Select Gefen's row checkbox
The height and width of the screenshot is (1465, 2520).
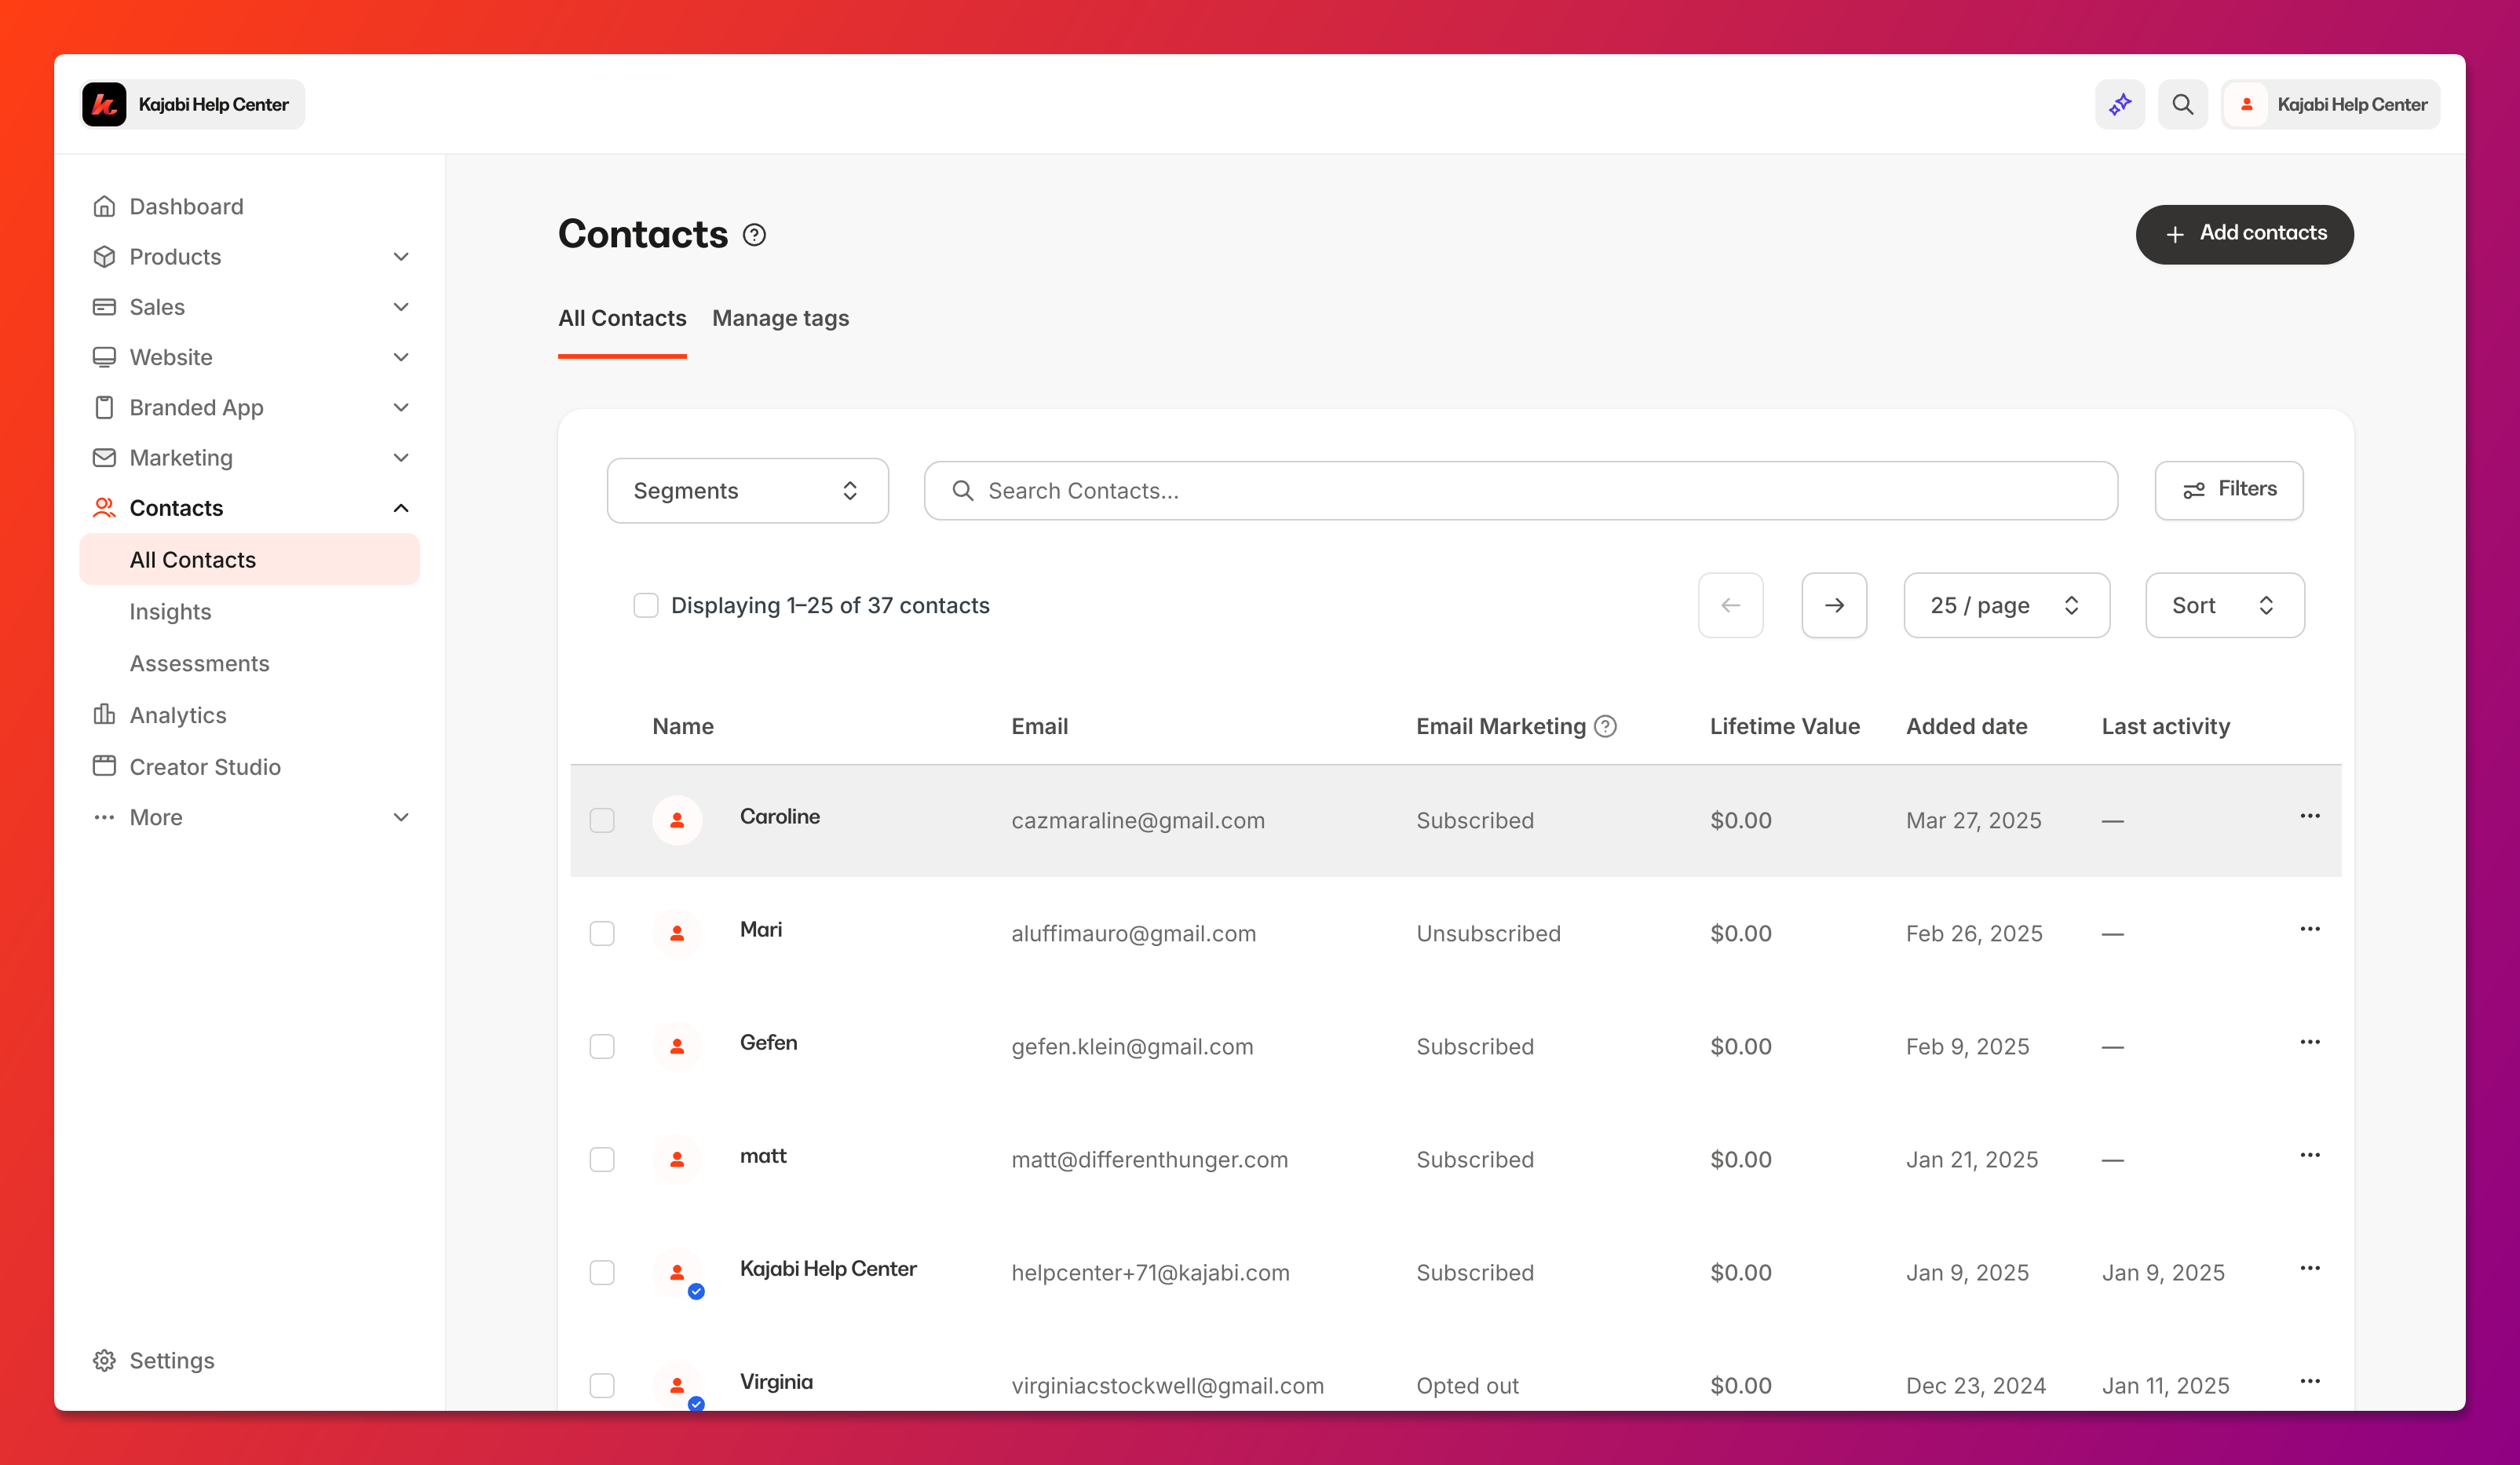602,1046
